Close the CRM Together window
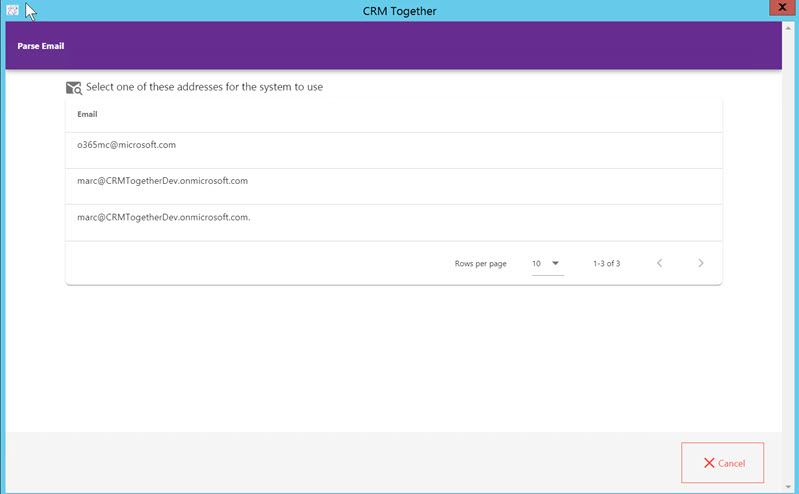Image resolution: width=799 pixels, height=494 pixels. pos(782,8)
